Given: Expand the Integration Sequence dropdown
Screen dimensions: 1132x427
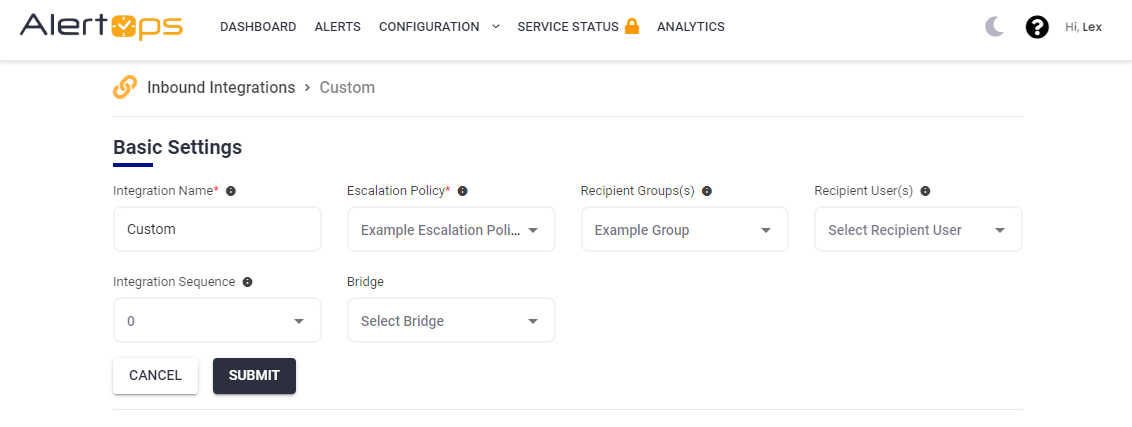Looking at the screenshot, I should coord(217,321).
